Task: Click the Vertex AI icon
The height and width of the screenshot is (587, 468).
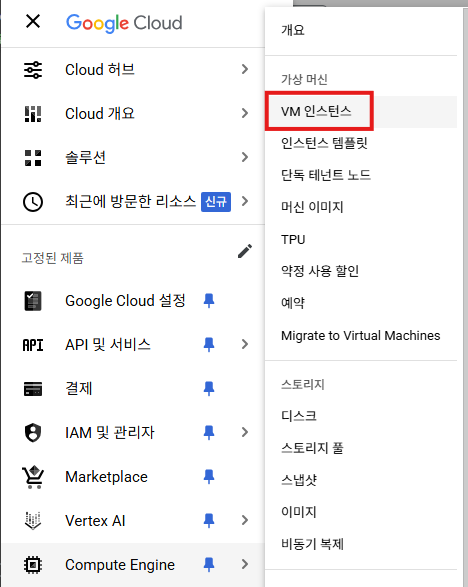Action: (x=33, y=521)
